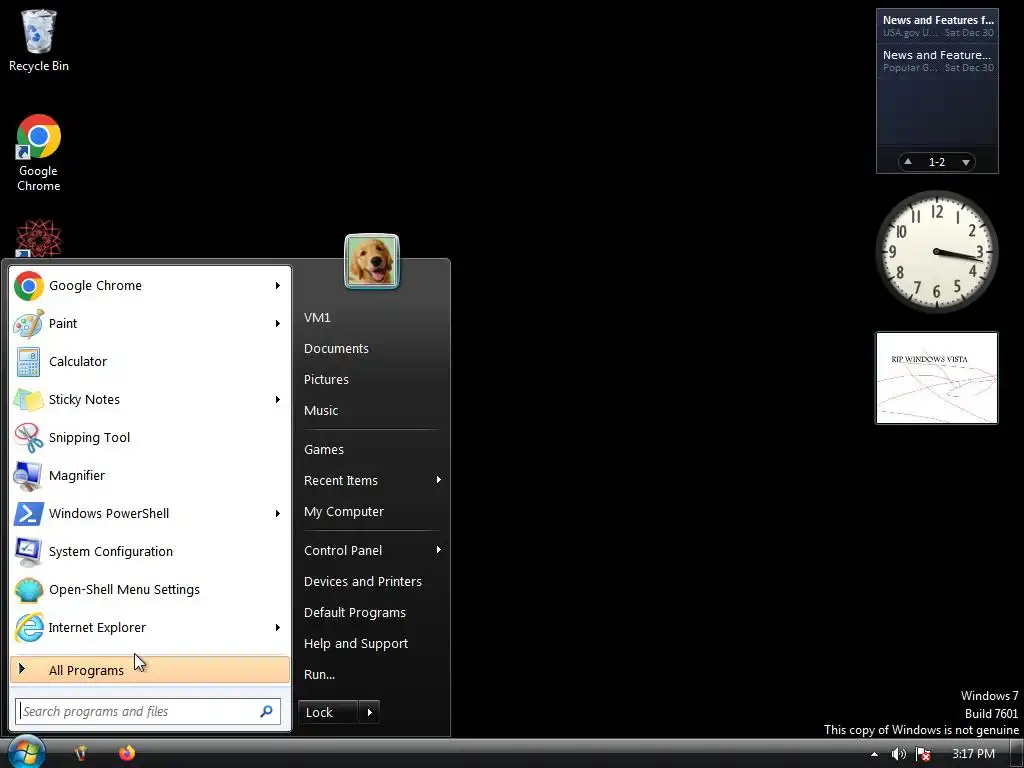Click the taskbar icon next to Start orb
This screenshot has height=768, width=1024.
[x=80, y=753]
